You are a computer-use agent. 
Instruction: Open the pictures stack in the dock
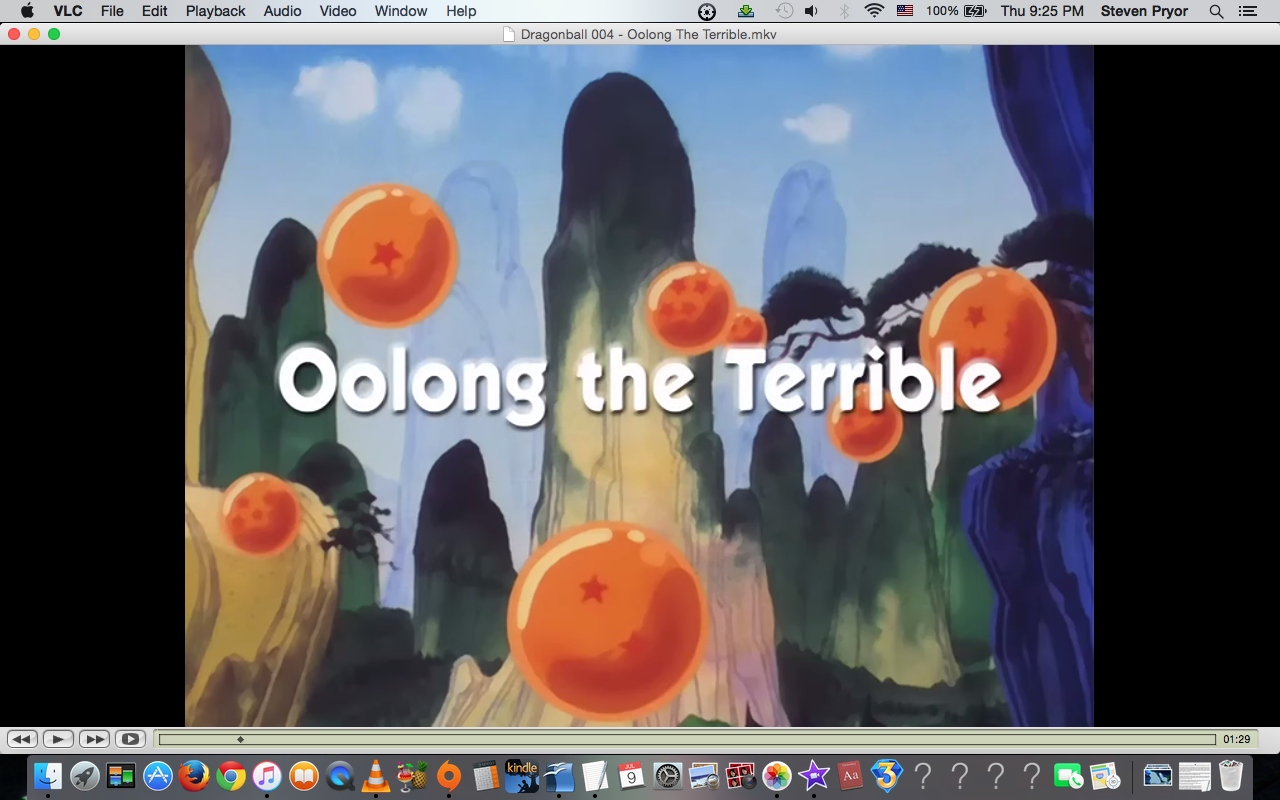coord(1158,775)
